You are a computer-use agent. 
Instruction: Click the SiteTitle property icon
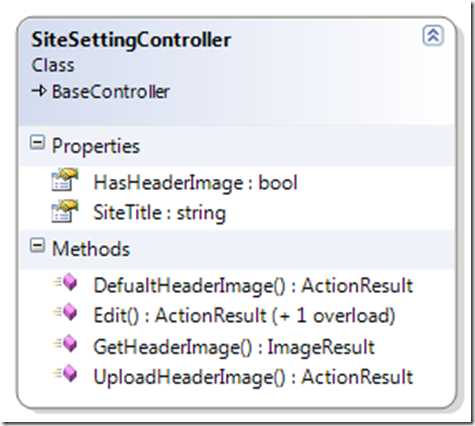(x=65, y=211)
